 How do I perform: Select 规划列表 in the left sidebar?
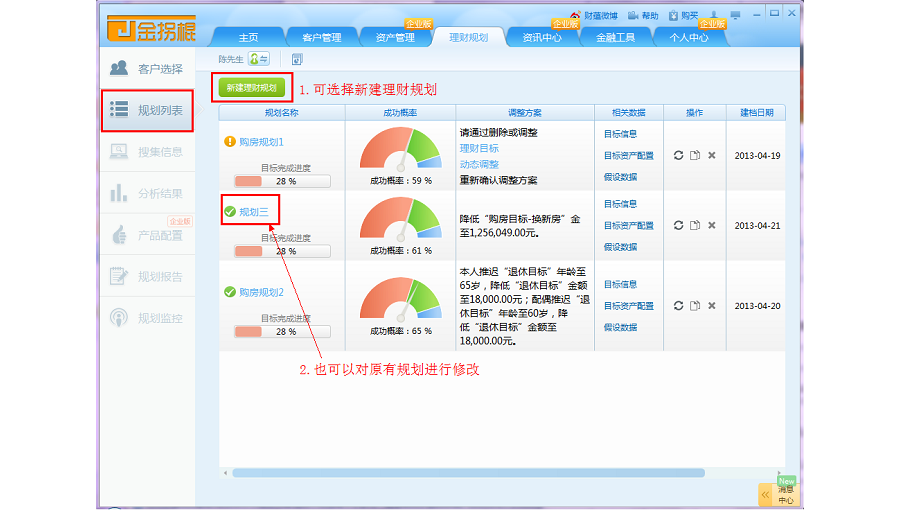[148, 110]
